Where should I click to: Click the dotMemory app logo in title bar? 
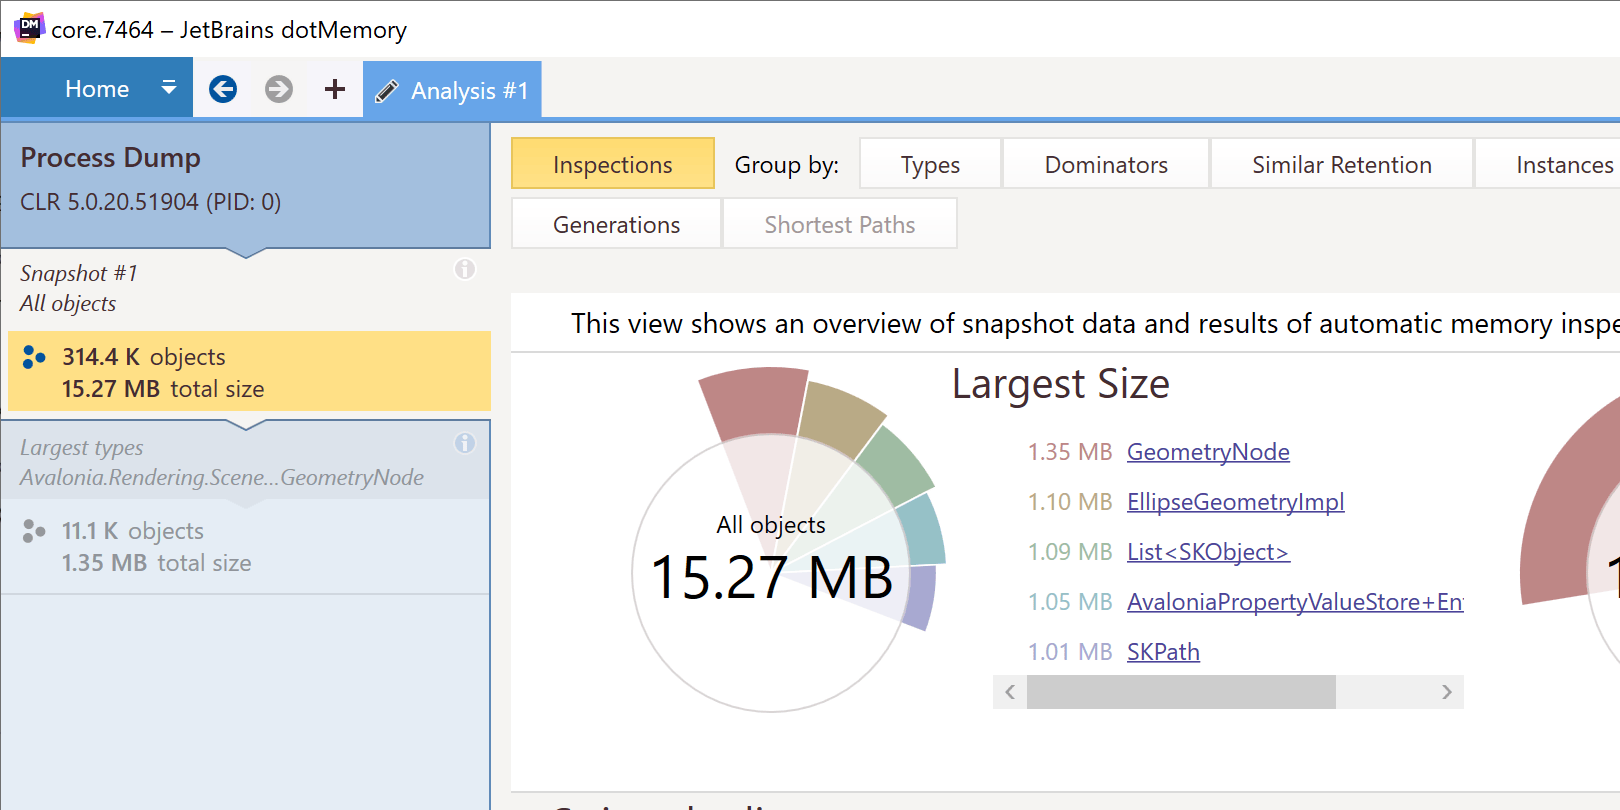click(x=29, y=28)
